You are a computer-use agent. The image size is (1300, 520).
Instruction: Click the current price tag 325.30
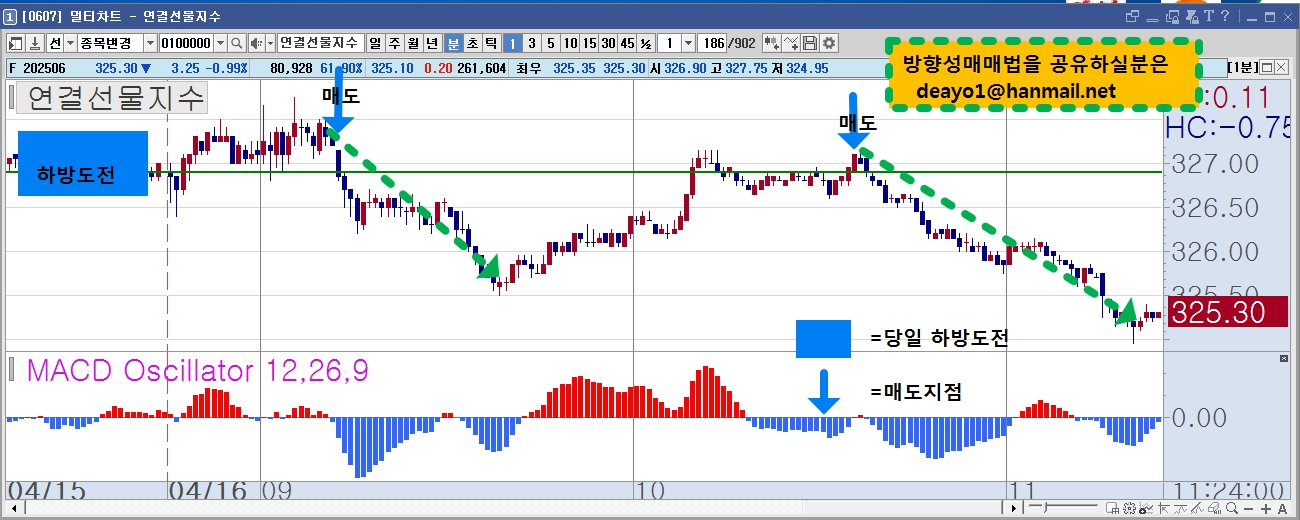[1228, 312]
